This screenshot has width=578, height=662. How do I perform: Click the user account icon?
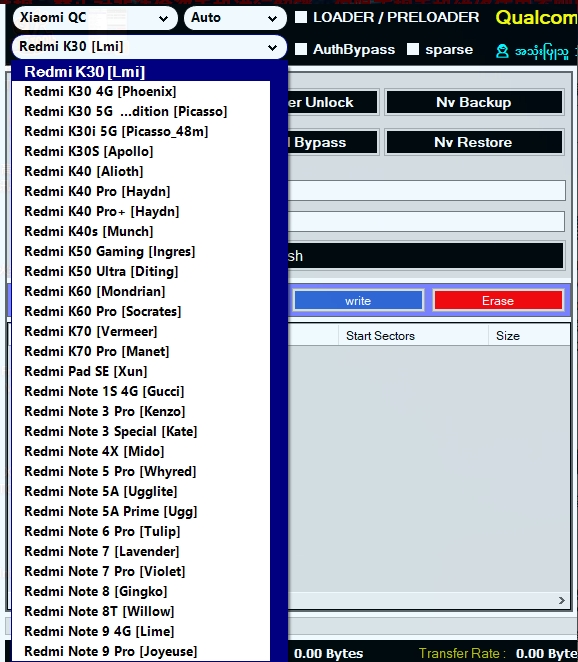click(502, 52)
